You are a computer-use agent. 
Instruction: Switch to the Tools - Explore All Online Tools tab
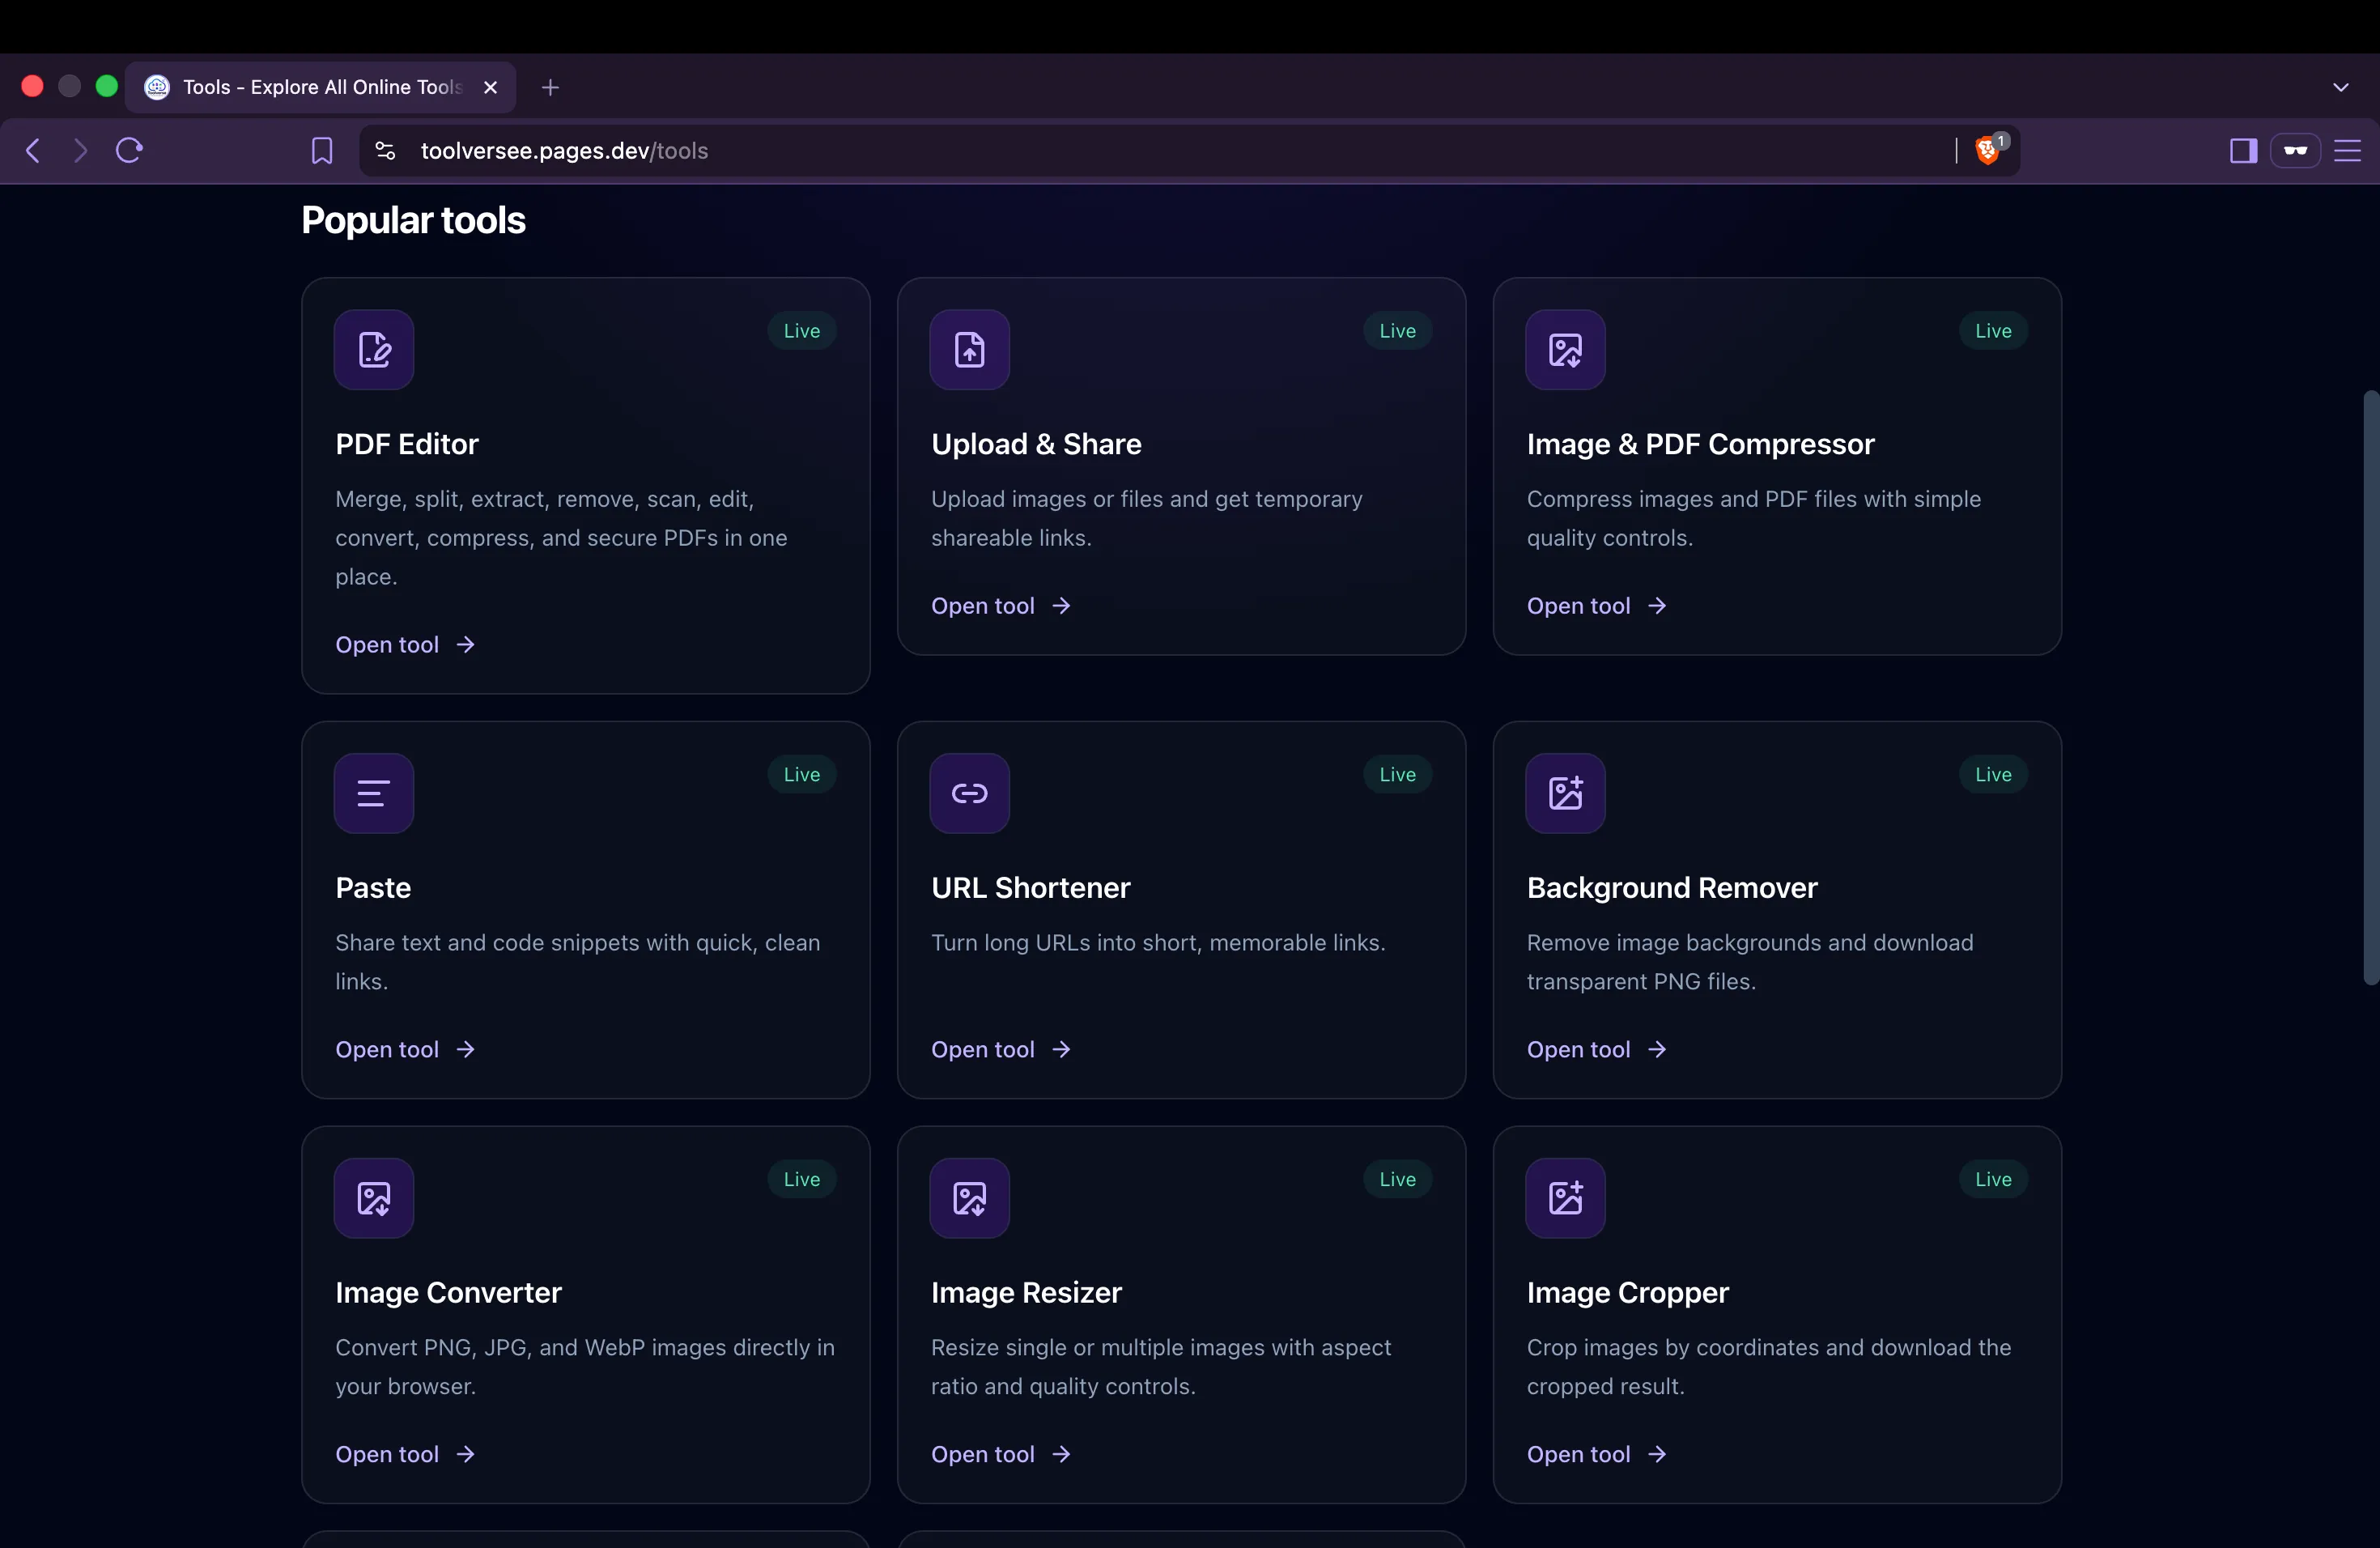pos(320,88)
